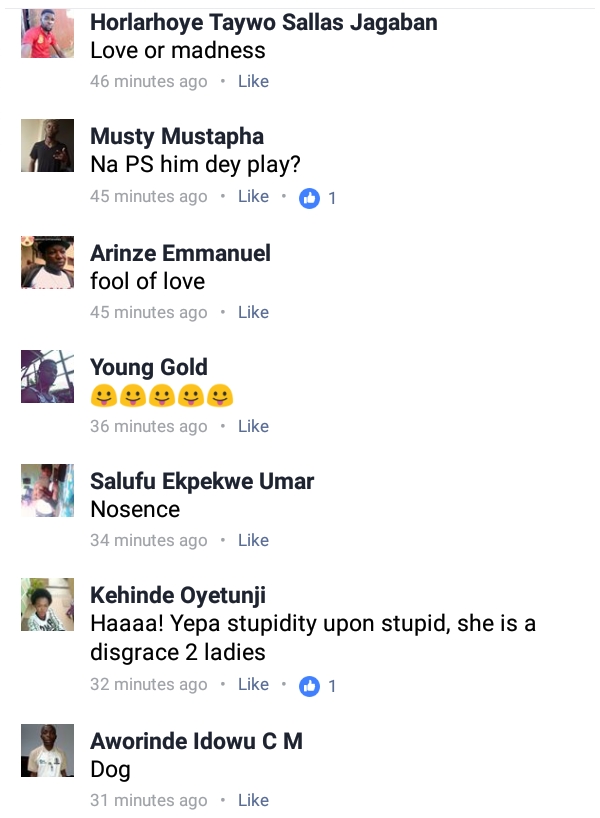
Task: Open Young Gold's profile photo
Action: point(48,377)
